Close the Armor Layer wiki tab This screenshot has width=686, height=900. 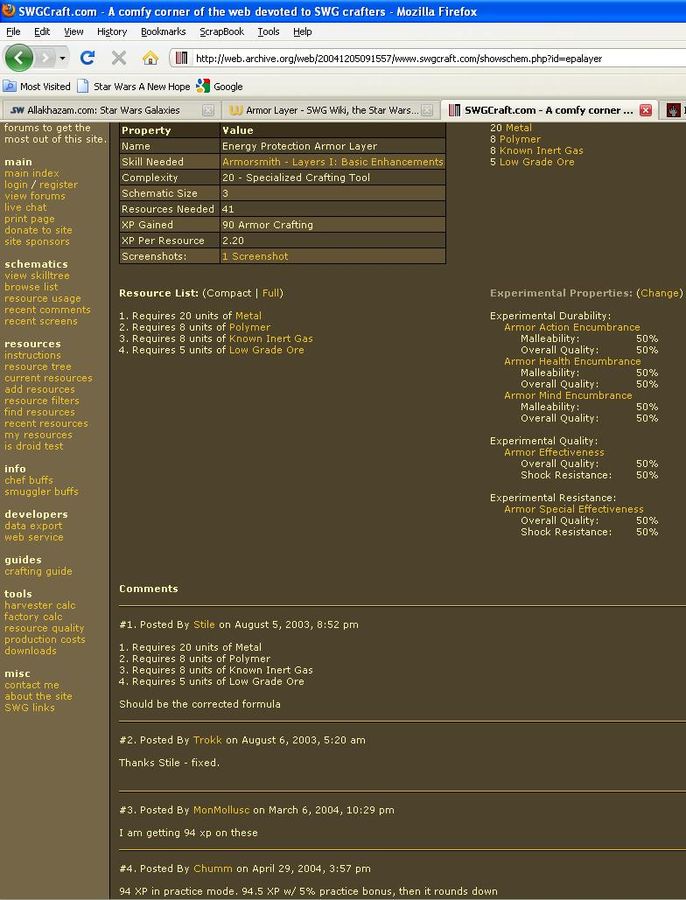pyautogui.click(x=427, y=110)
